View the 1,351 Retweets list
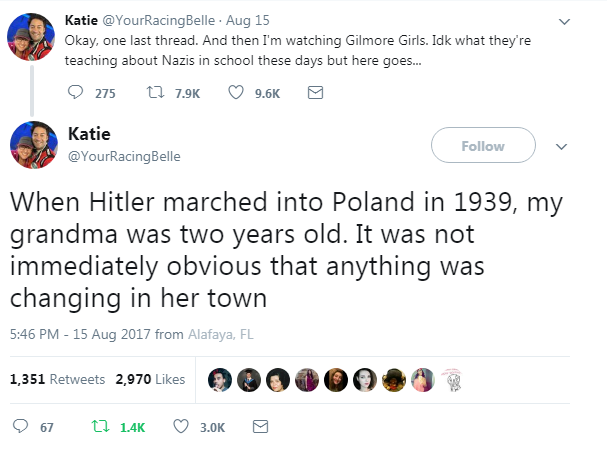Screen dimensions: 607x451 click(x=57, y=379)
